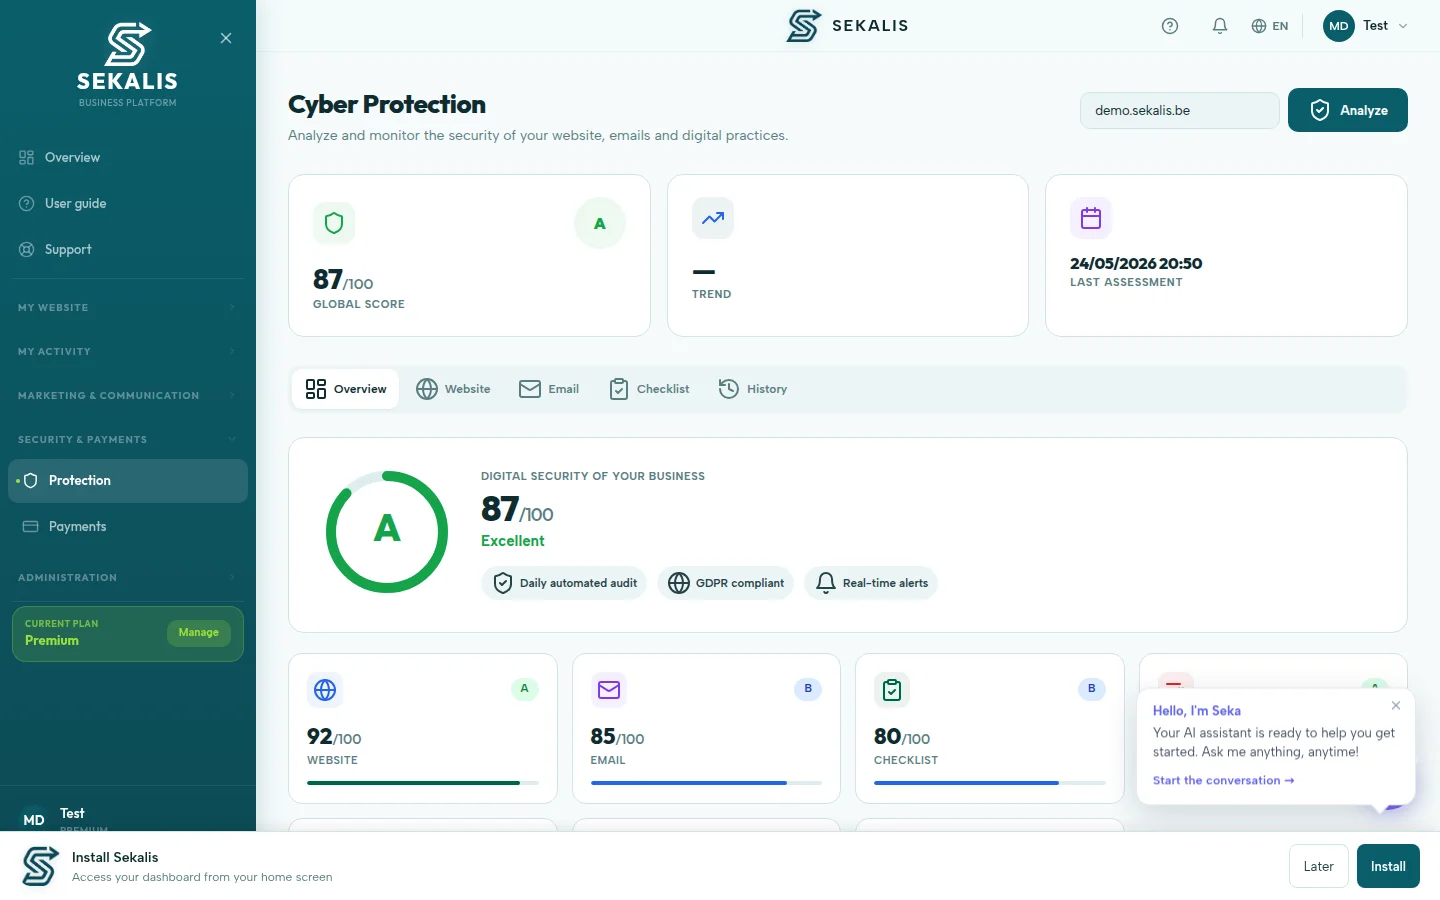The image size is (1440, 900).
Task: Click the Website score progress bar
Action: [x=423, y=783]
